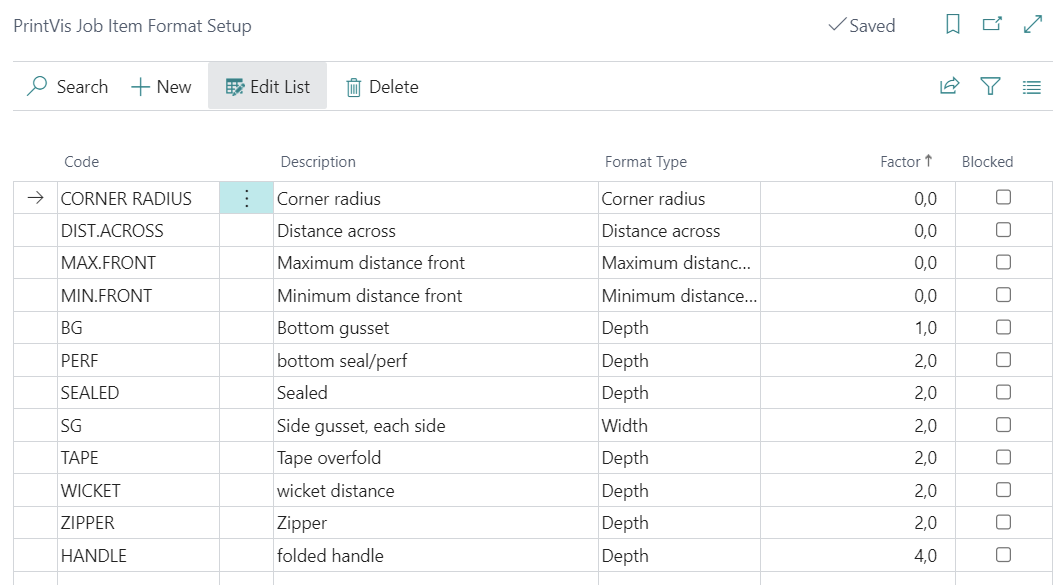Select the WICKET code cell
The width and height of the screenshot is (1053, 585).
[x=138, y=490]
